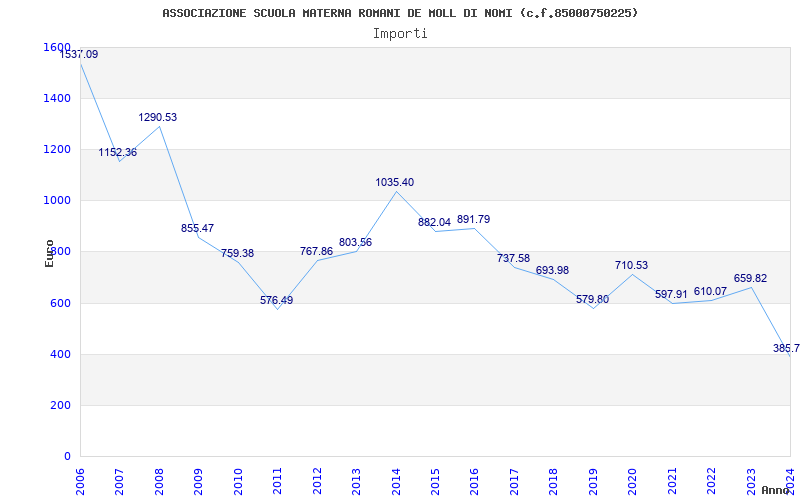Click the 2023 x-axis year label
The width and height of the screenshot is (800, 500).
[x=751, y=481]
